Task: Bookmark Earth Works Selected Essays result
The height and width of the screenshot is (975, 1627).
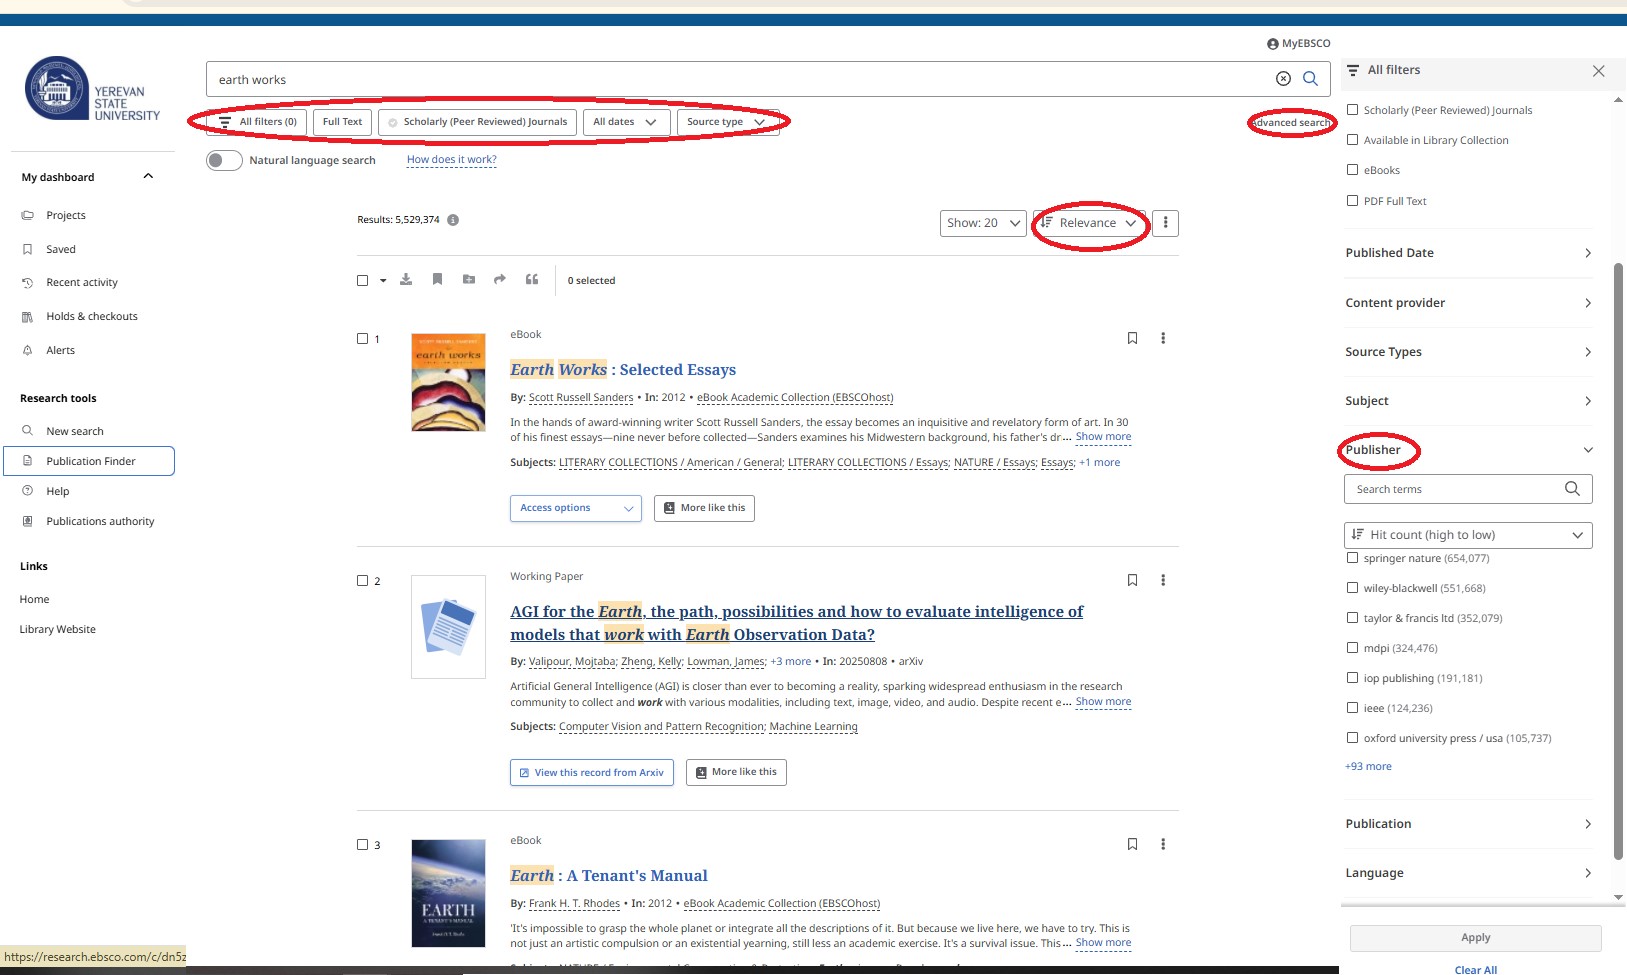Action: point(1132,338)
